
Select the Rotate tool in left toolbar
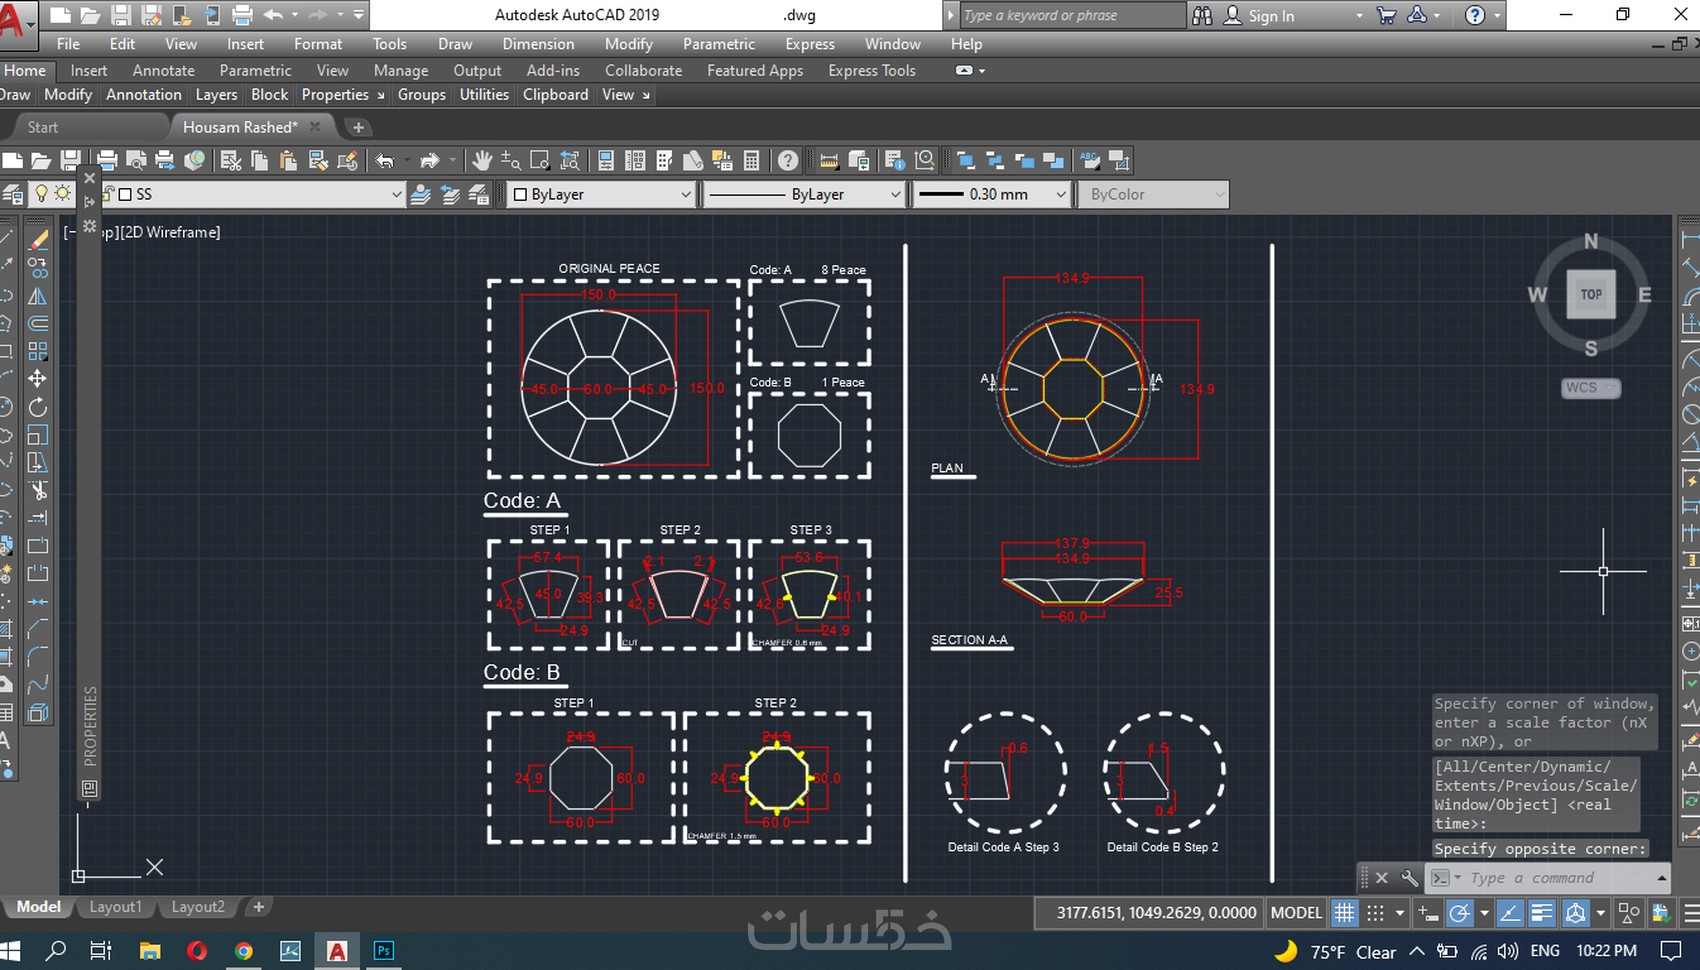[x=37, y=407]
